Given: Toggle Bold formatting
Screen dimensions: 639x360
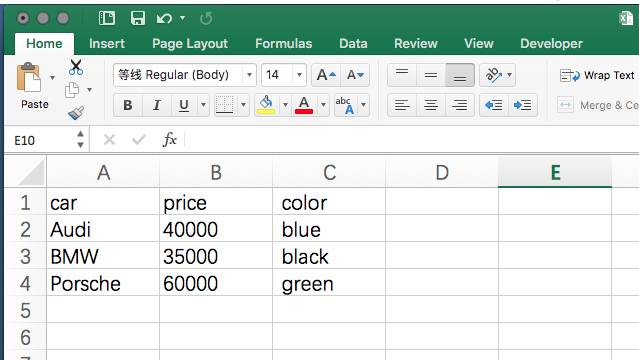Looking at the screenshot, I should click(128, 106).
